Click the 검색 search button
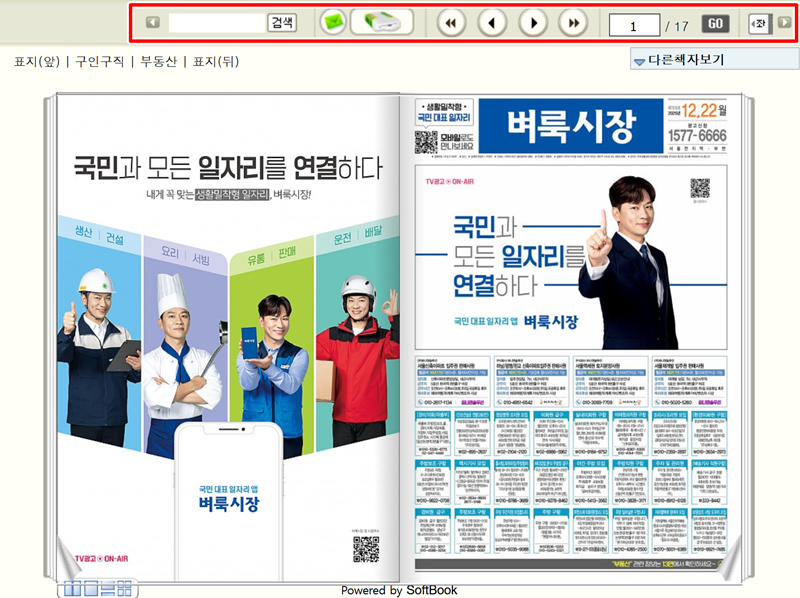The width and height of the screenshot is (800, 598). 282,22
